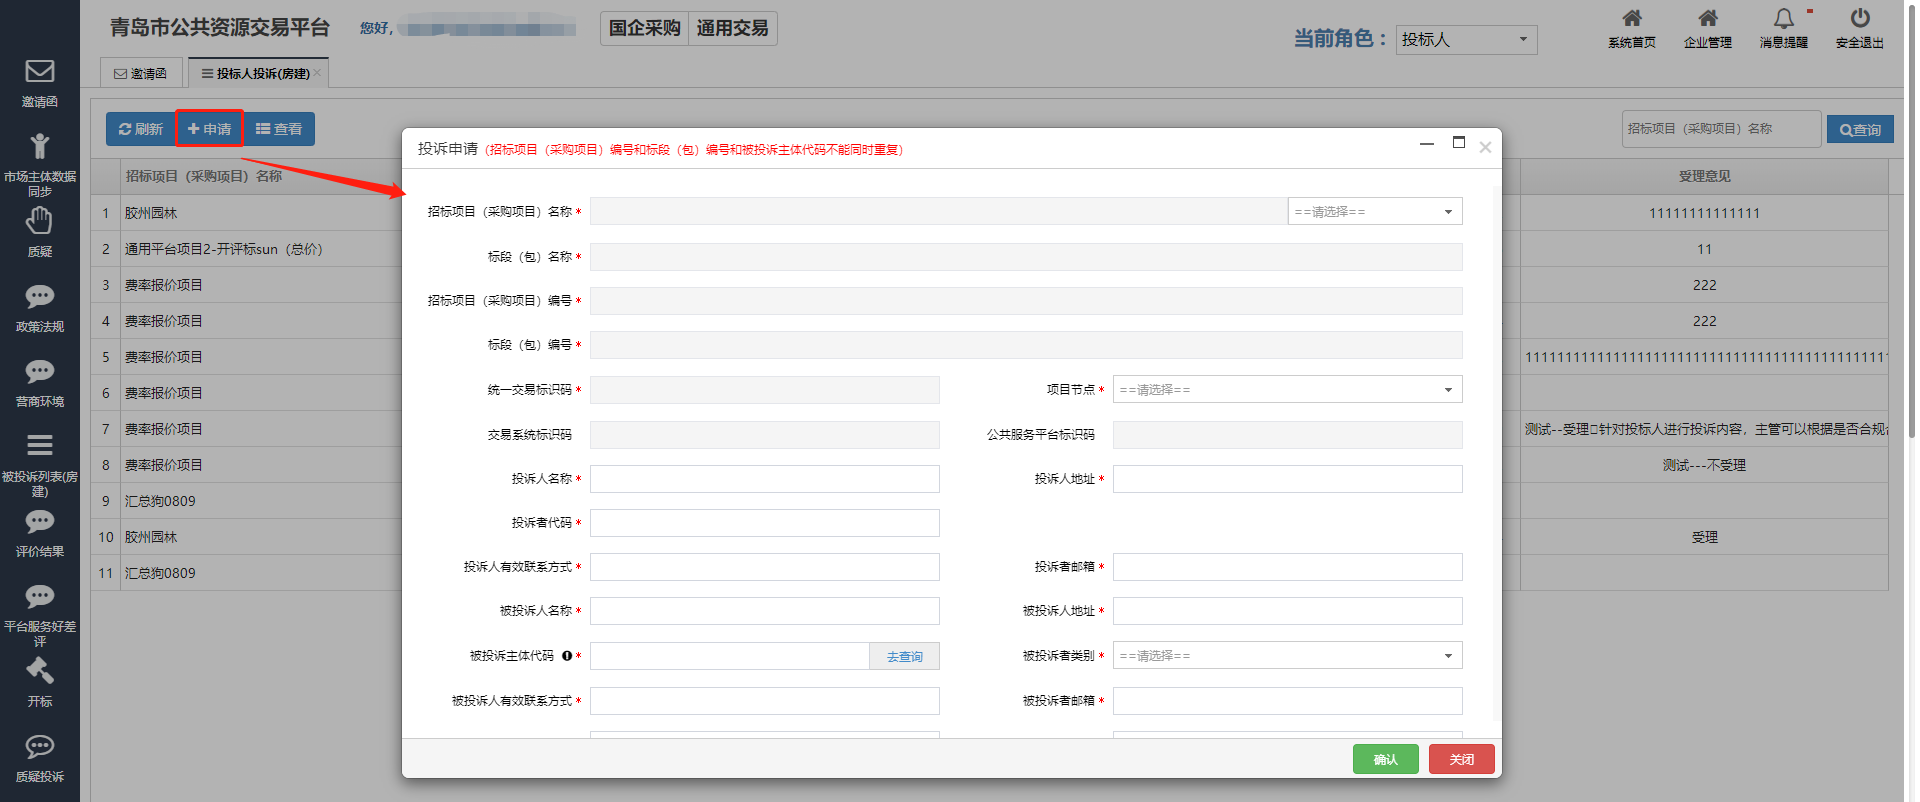Open 市场主体数据同步 in the sidebar
Viewport: 1920px width, 802px height.
point(40,164)
